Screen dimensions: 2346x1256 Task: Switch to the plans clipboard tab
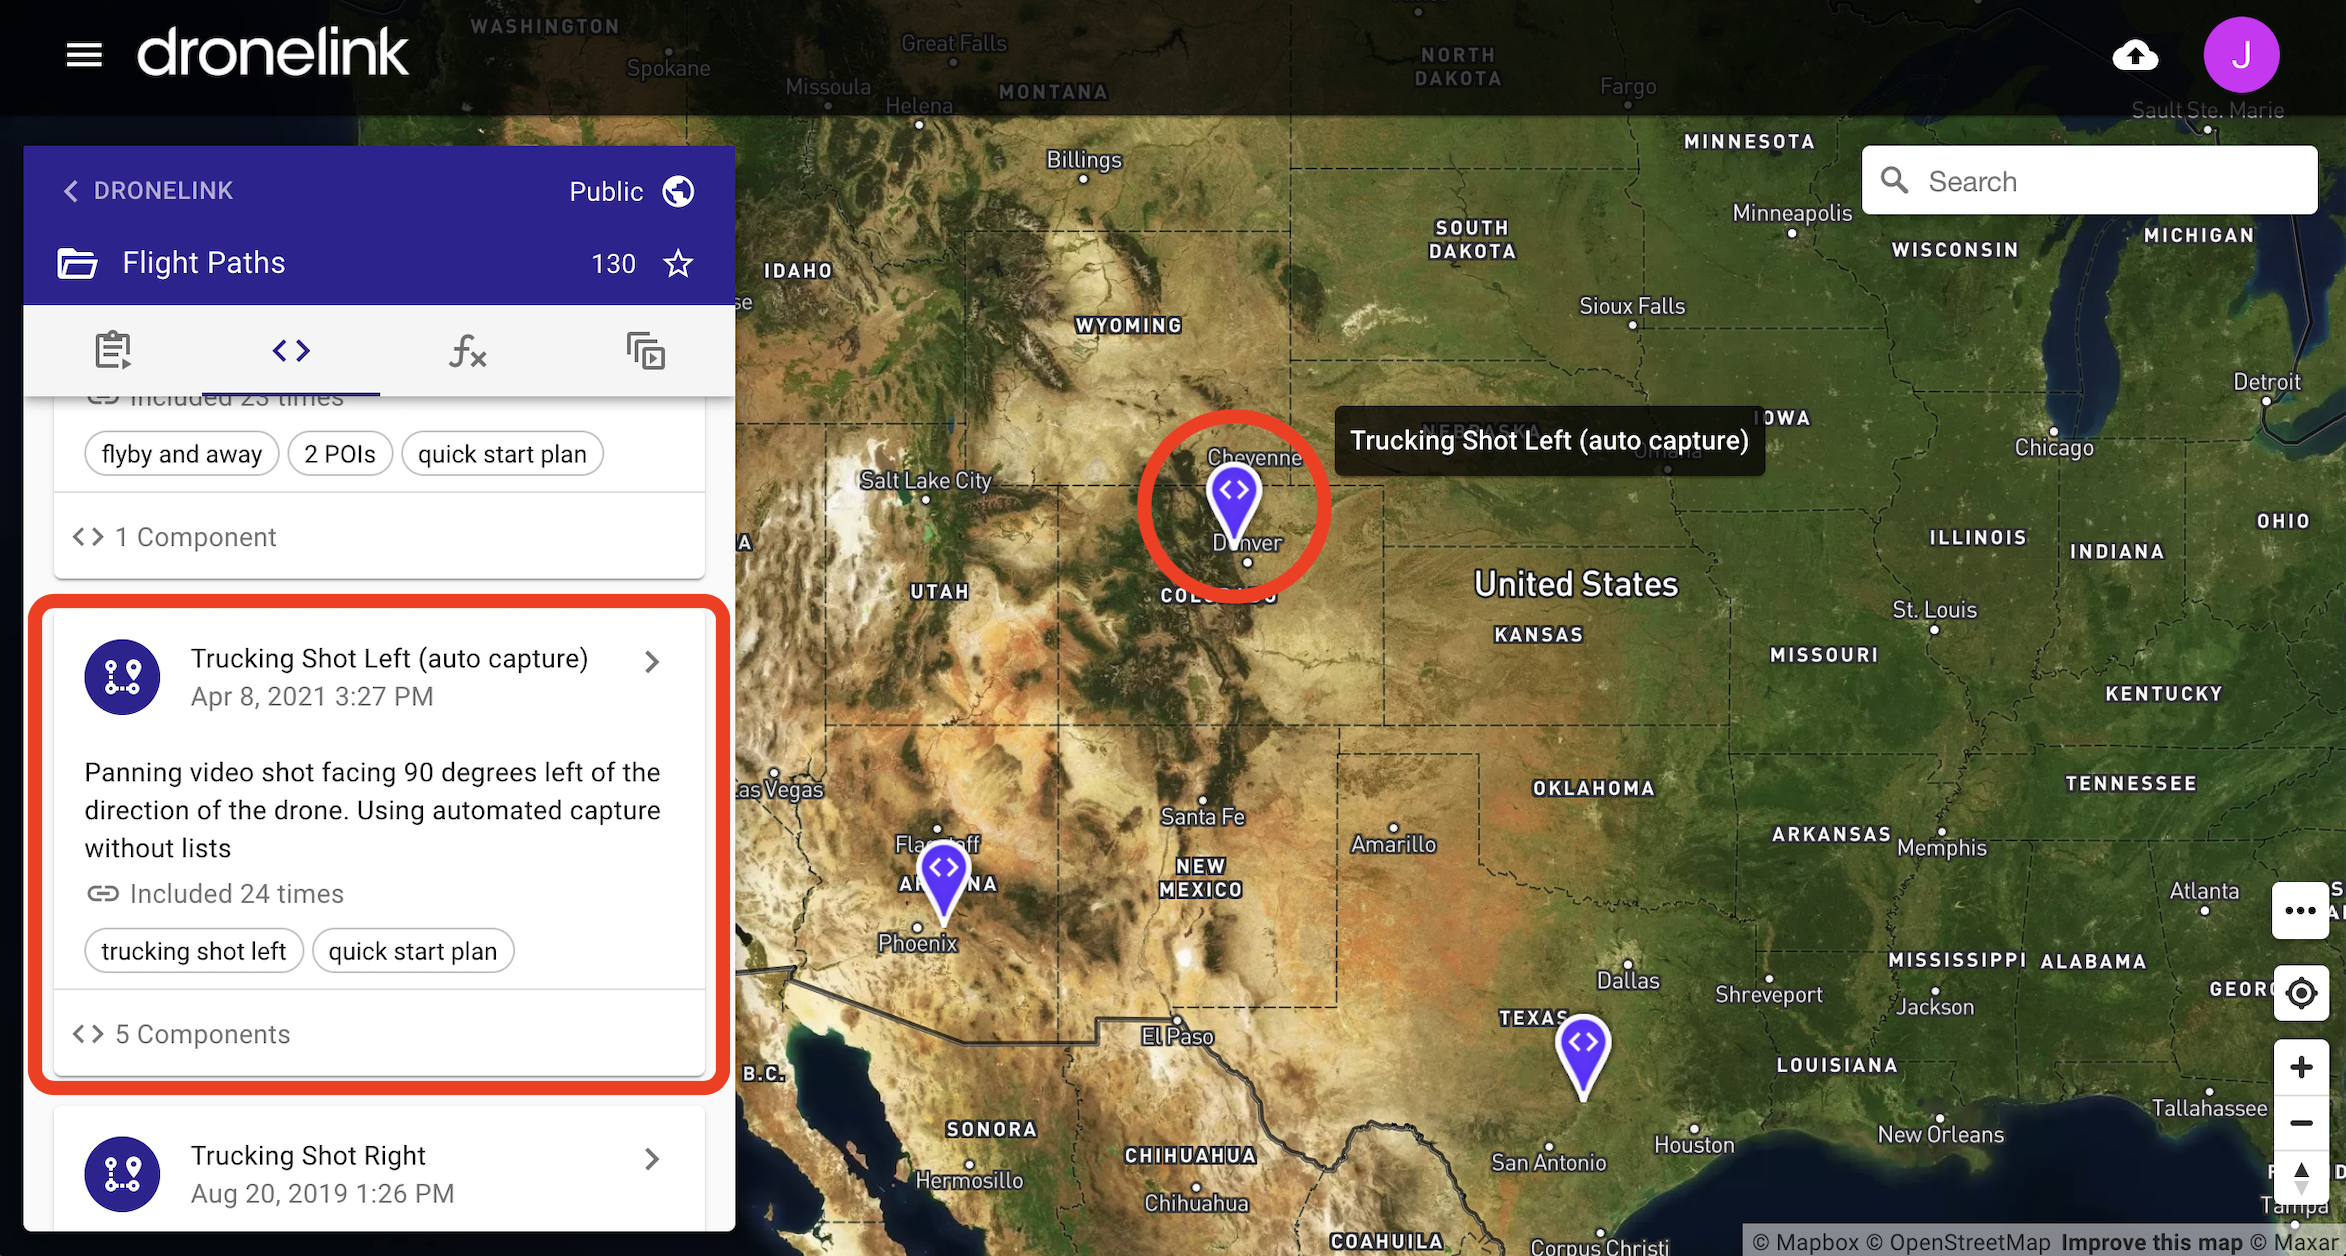tap(113, 351)
